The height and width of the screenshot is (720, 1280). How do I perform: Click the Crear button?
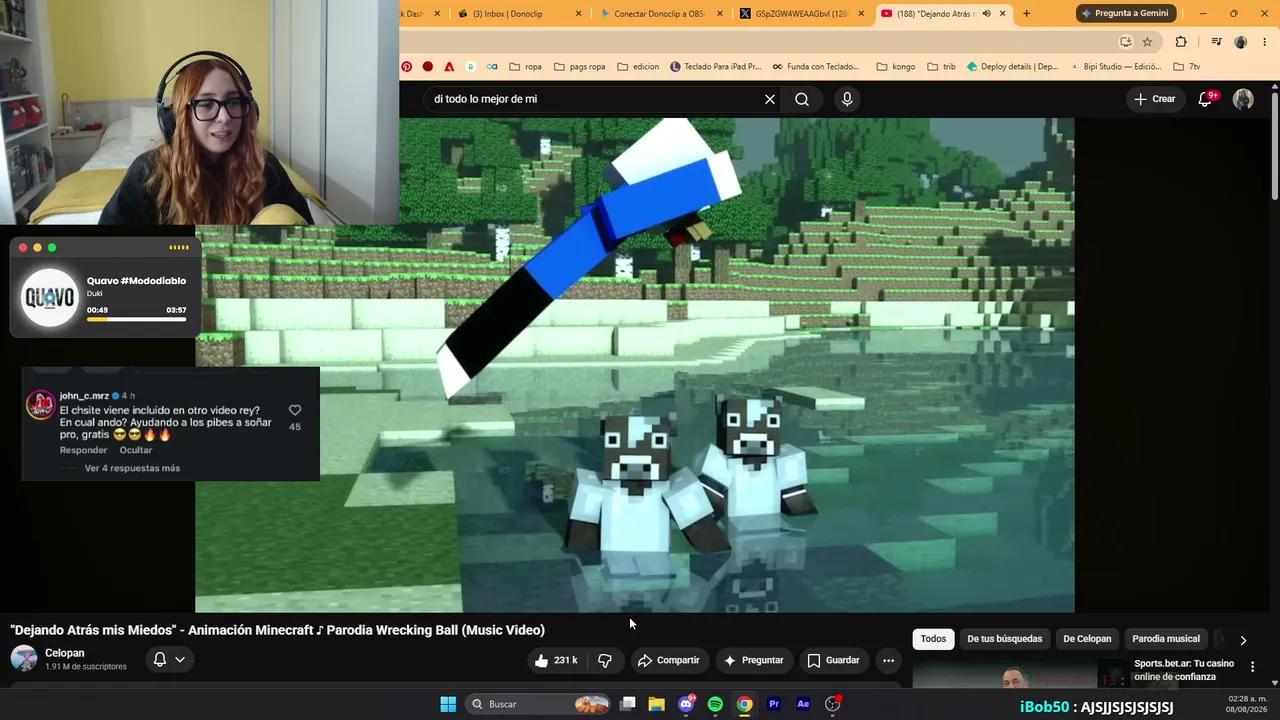coord(1154,99)
